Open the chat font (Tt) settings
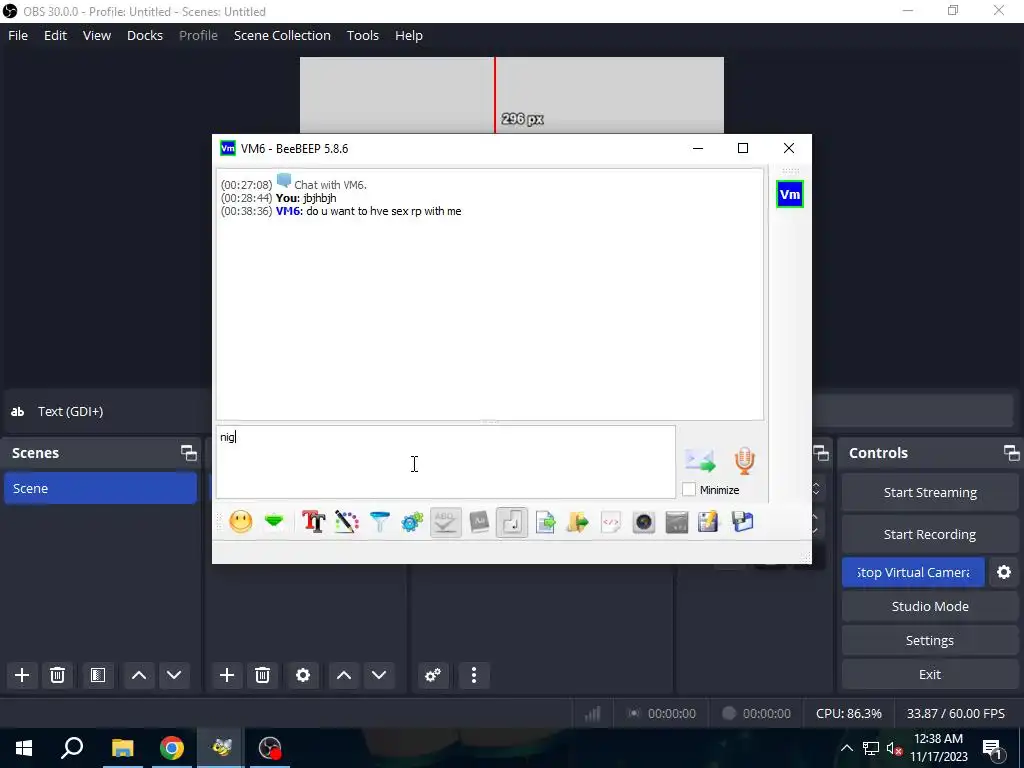This screenshot has width=1024, height=768. [313, 522]
